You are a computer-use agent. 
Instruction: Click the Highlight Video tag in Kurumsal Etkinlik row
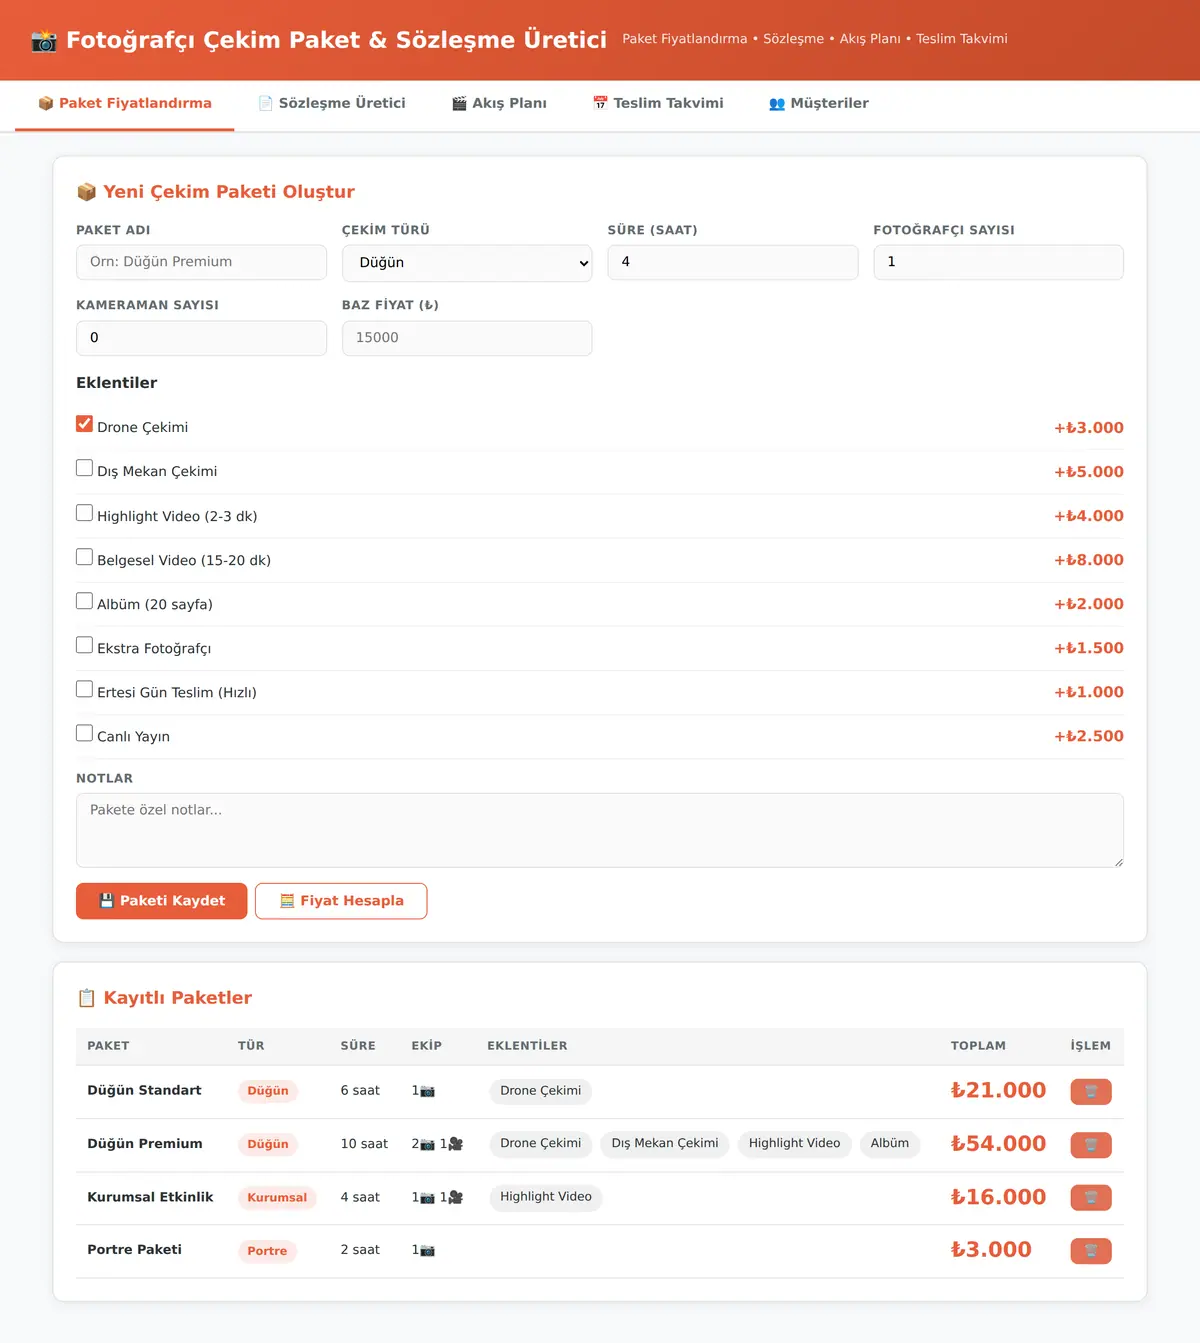(x=546, y=1197)
